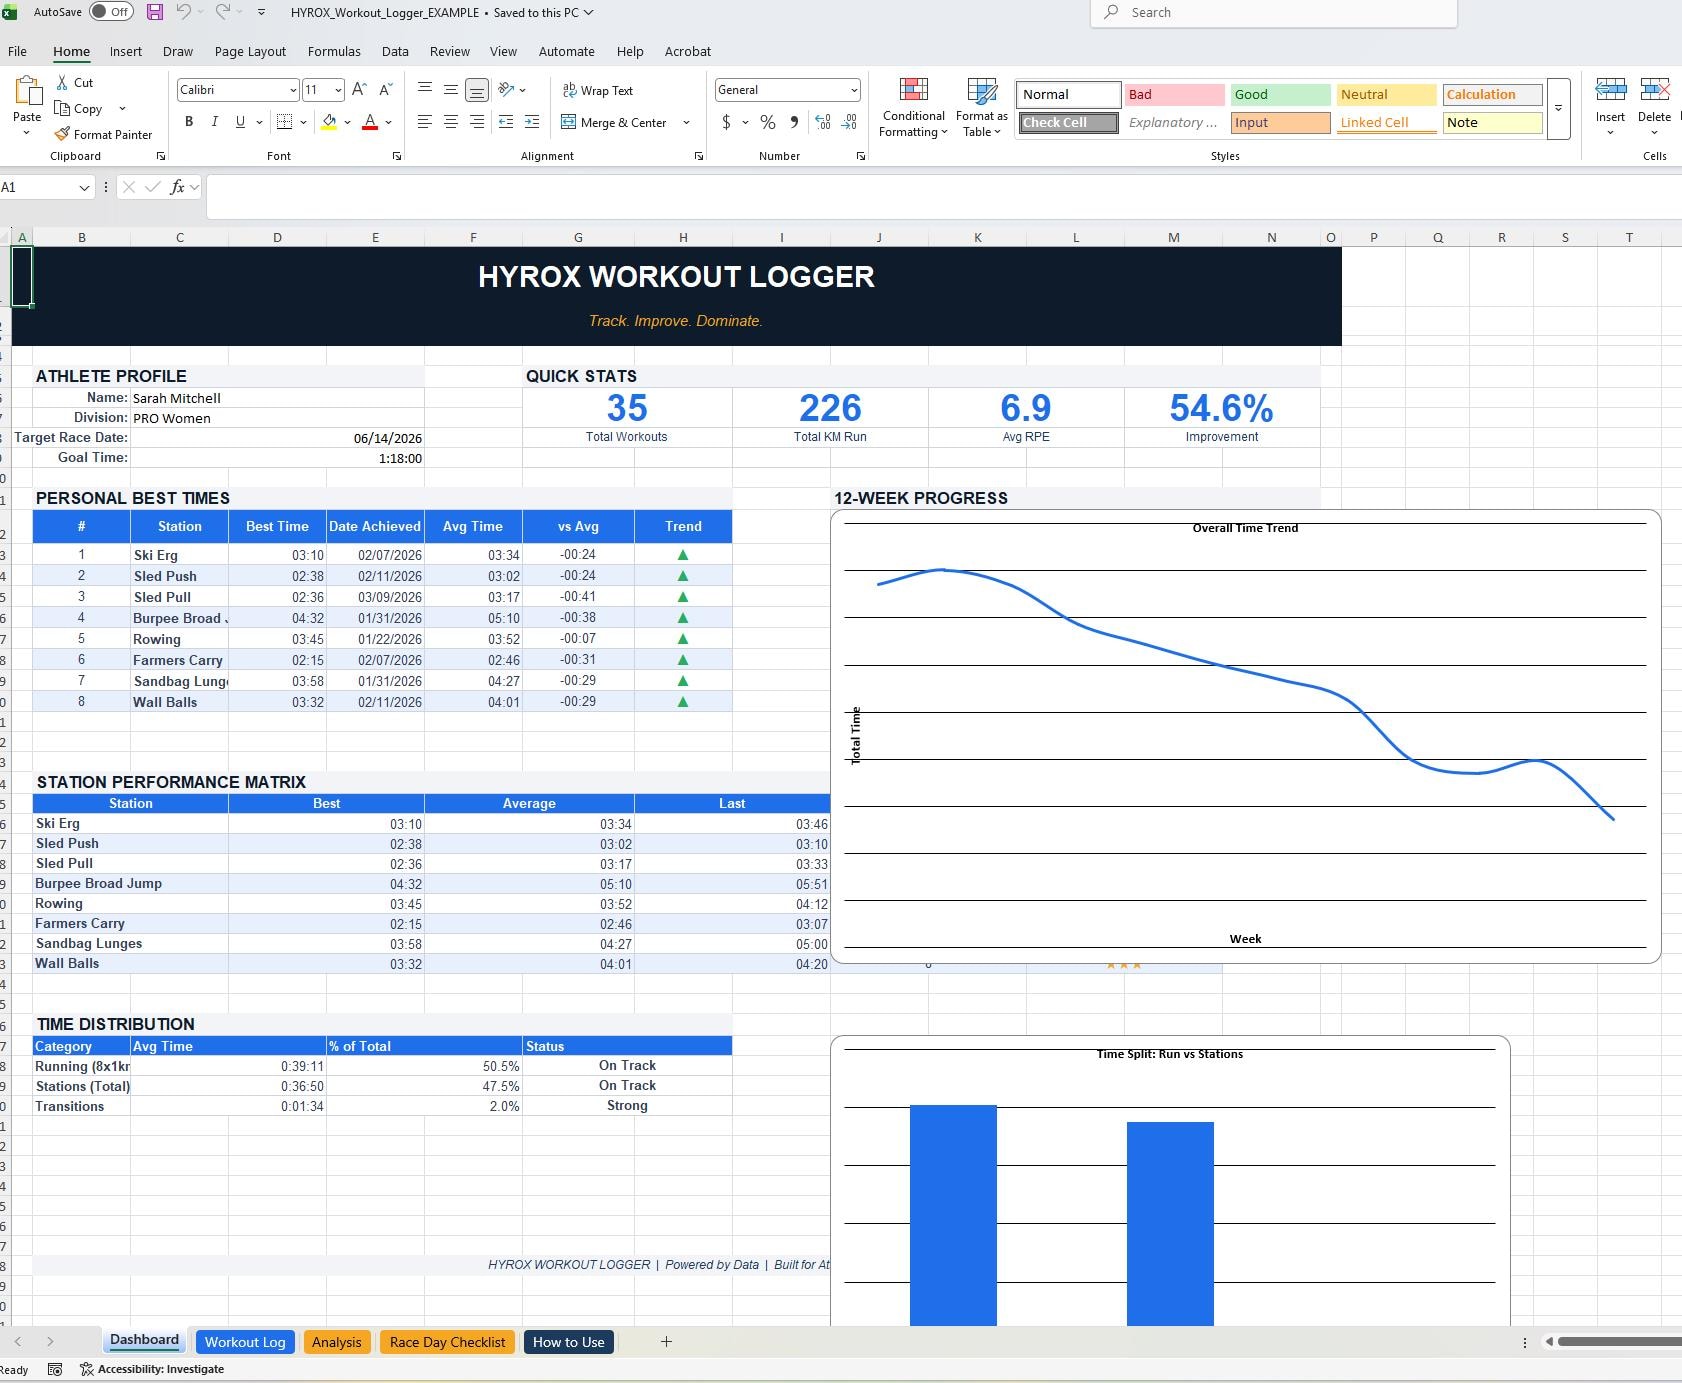Open the Page Layout ribbon tab
The image size is (1682, 1383).
coord(250,51)
